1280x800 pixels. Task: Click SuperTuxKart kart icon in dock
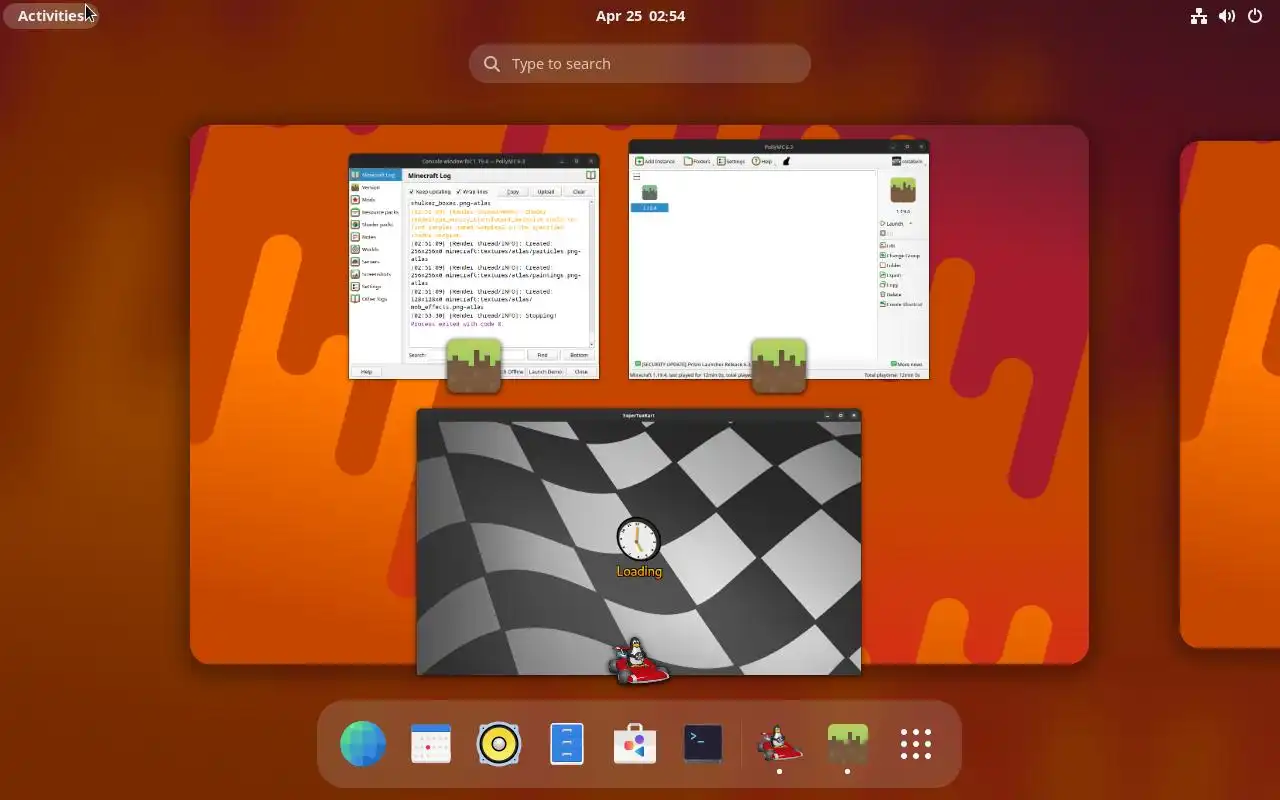pyautogui.click(x=779, y=744)
